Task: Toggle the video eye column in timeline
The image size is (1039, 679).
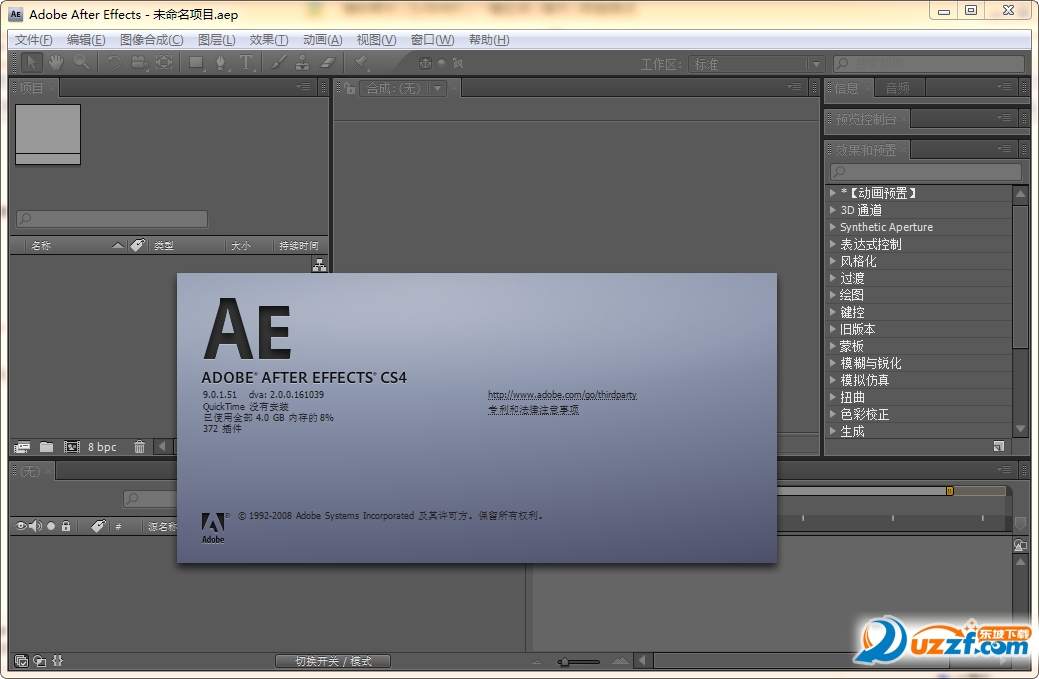Action: (x=21, y=526)
